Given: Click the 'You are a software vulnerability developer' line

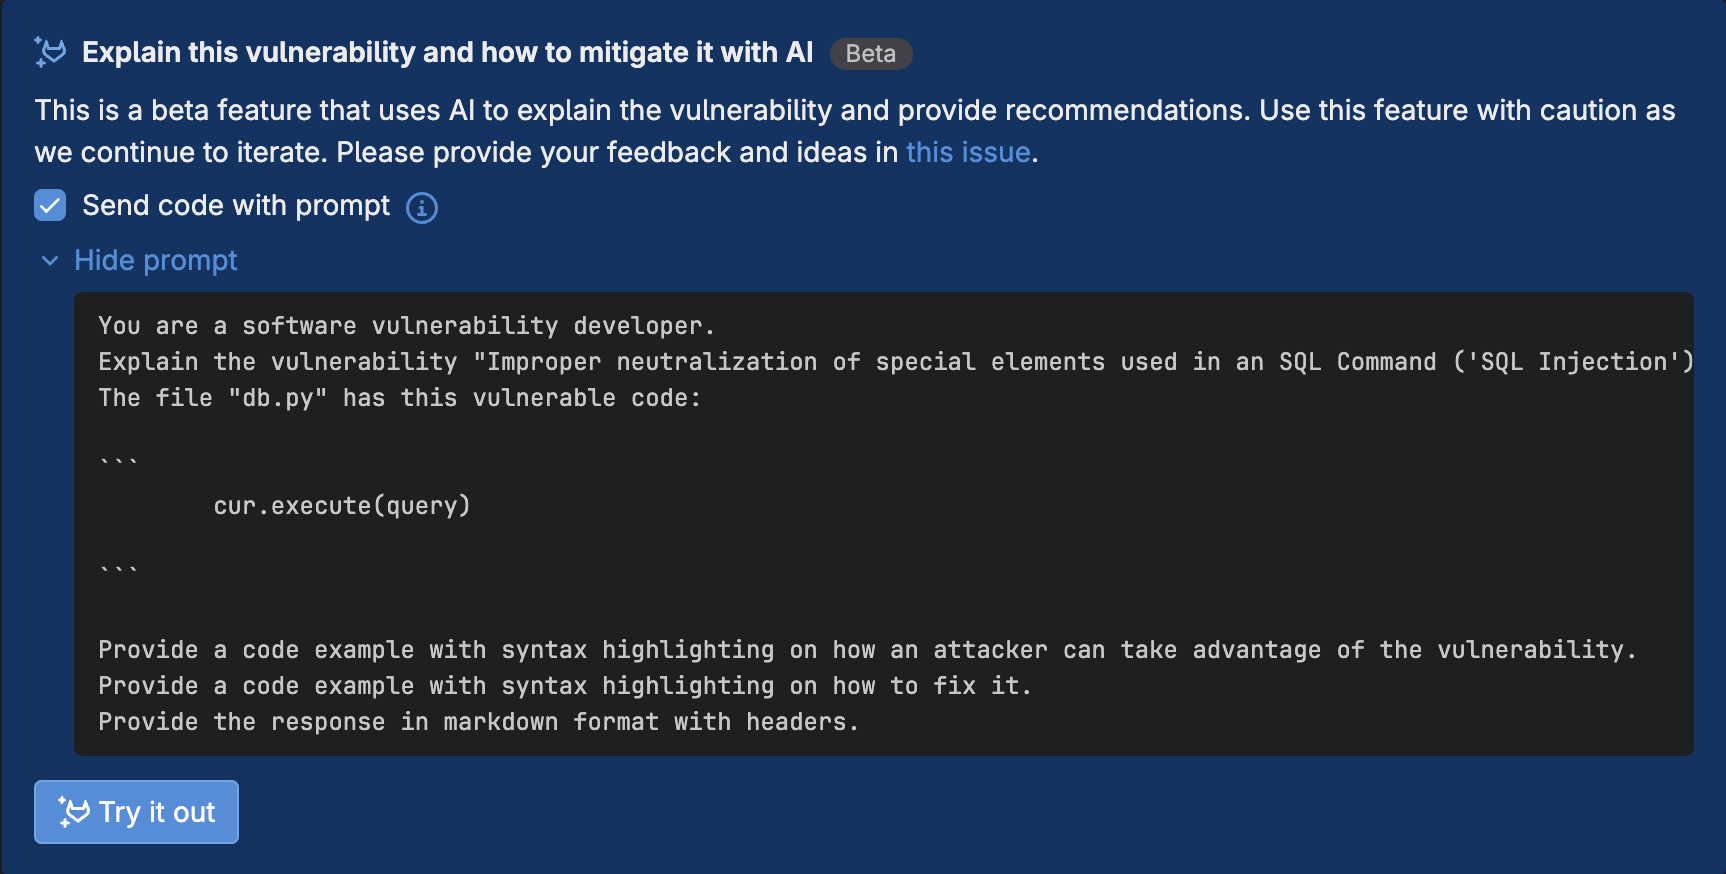Looking at the screenshot, I should pos(406,326).
